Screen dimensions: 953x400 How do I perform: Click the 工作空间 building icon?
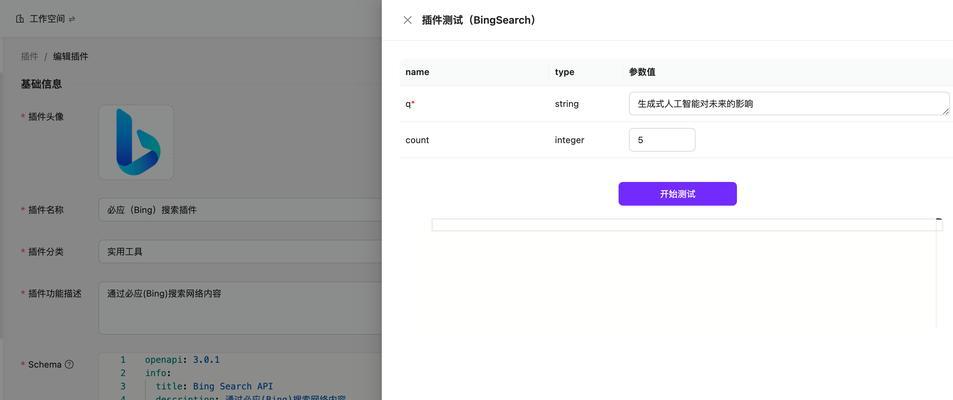pos(19,19)
